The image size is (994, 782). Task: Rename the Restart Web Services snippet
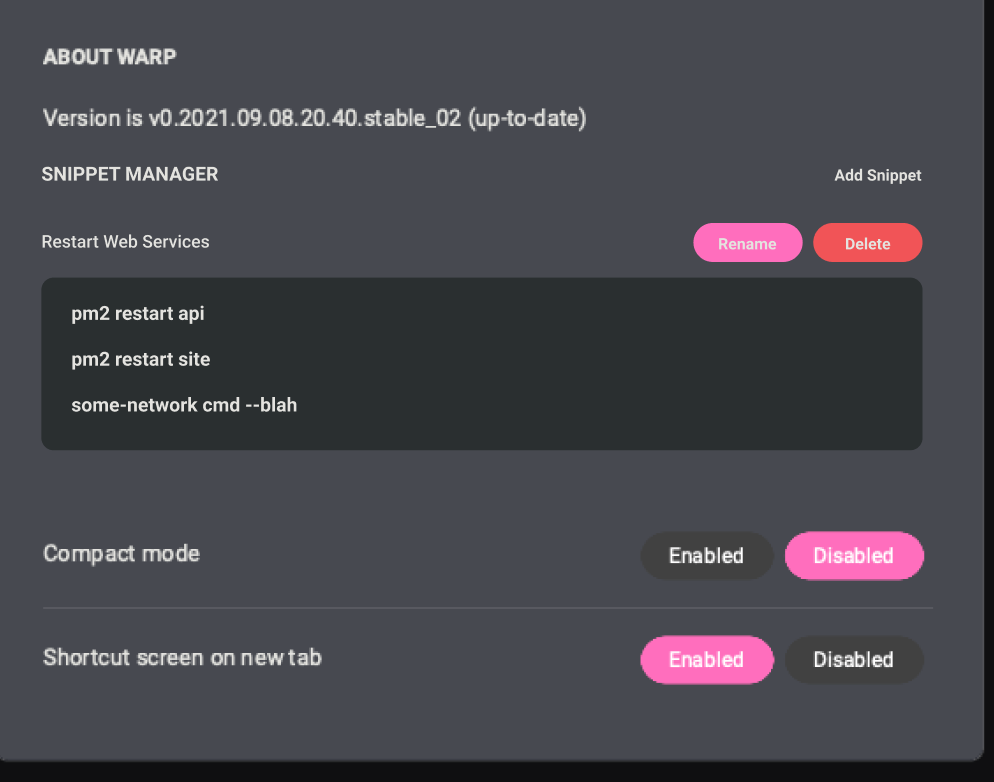tap(747, 242)
